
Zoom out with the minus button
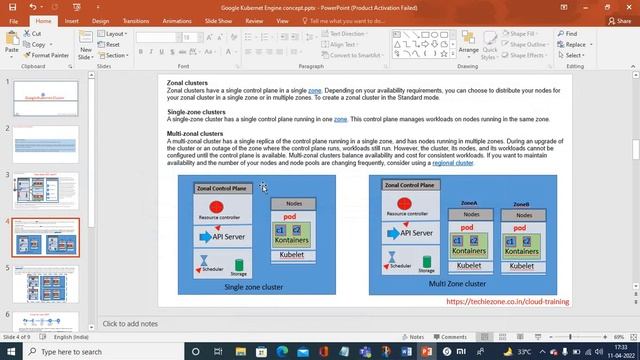pos(551,337)
